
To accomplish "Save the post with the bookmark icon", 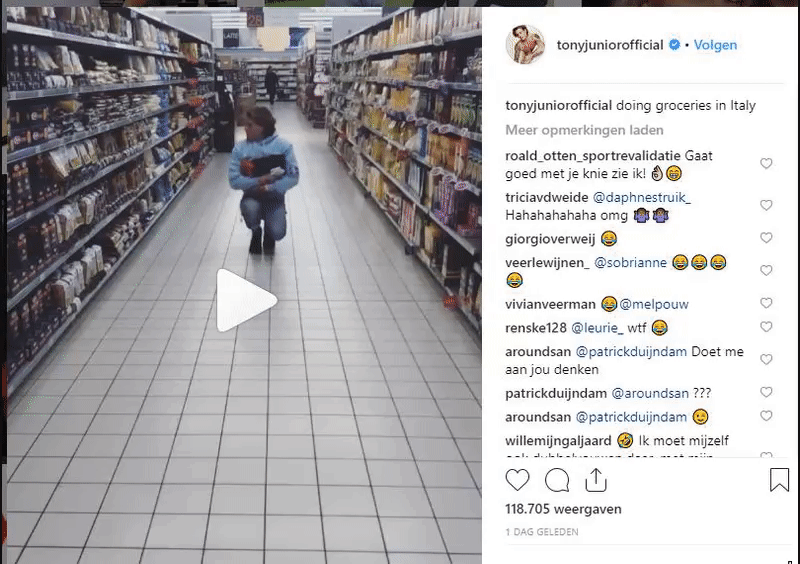I will click(x=779, y=480).
